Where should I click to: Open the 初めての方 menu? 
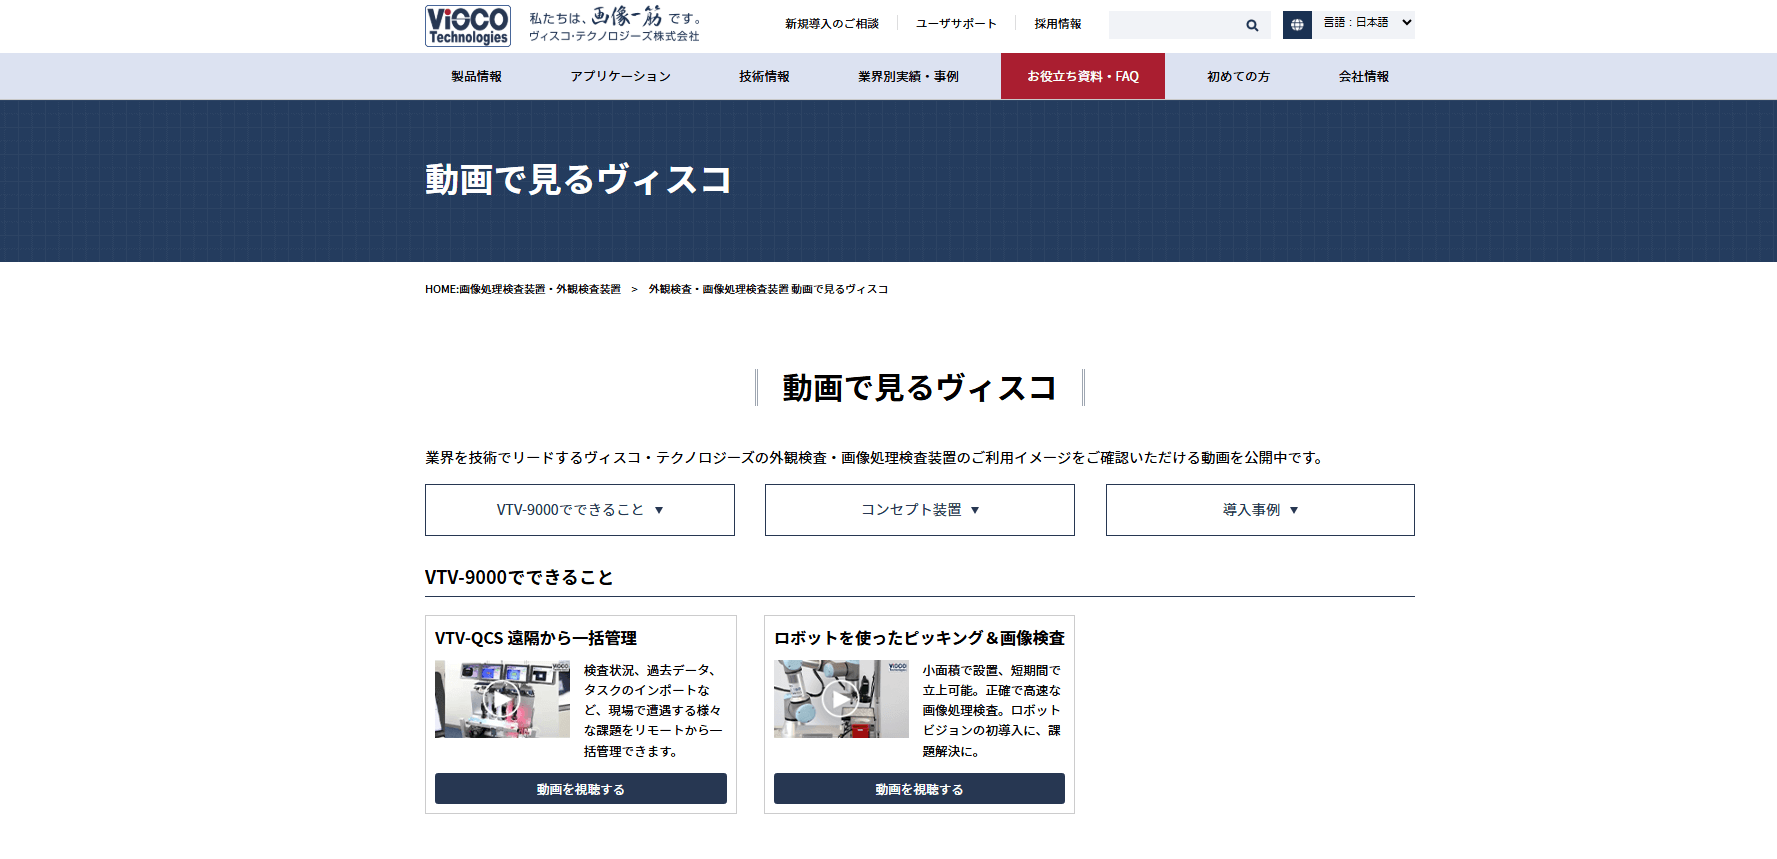pyautogui.click(x=1238, y=76)
